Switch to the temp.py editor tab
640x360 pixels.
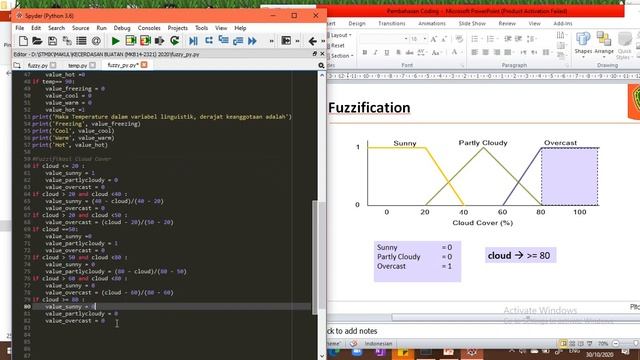click(x=78, y=65)
